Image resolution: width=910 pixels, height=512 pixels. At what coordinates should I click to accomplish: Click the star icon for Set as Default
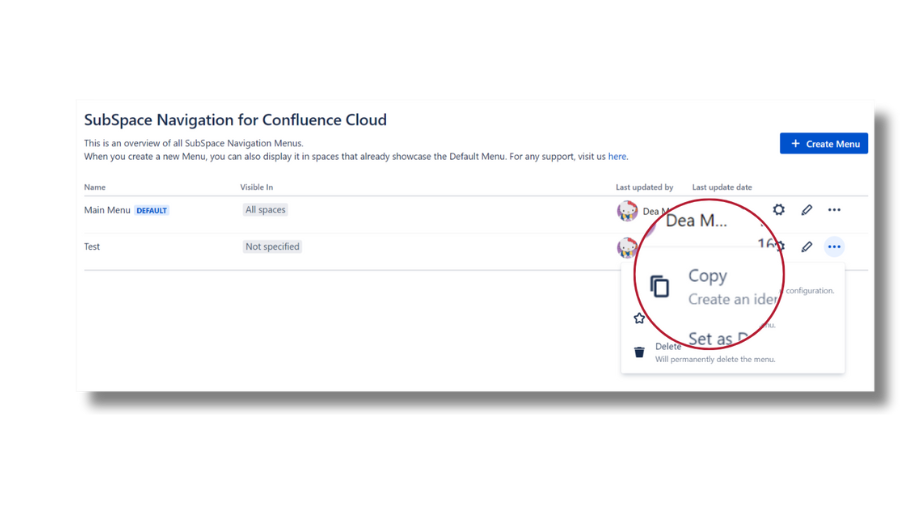click(x=640, y=318)
